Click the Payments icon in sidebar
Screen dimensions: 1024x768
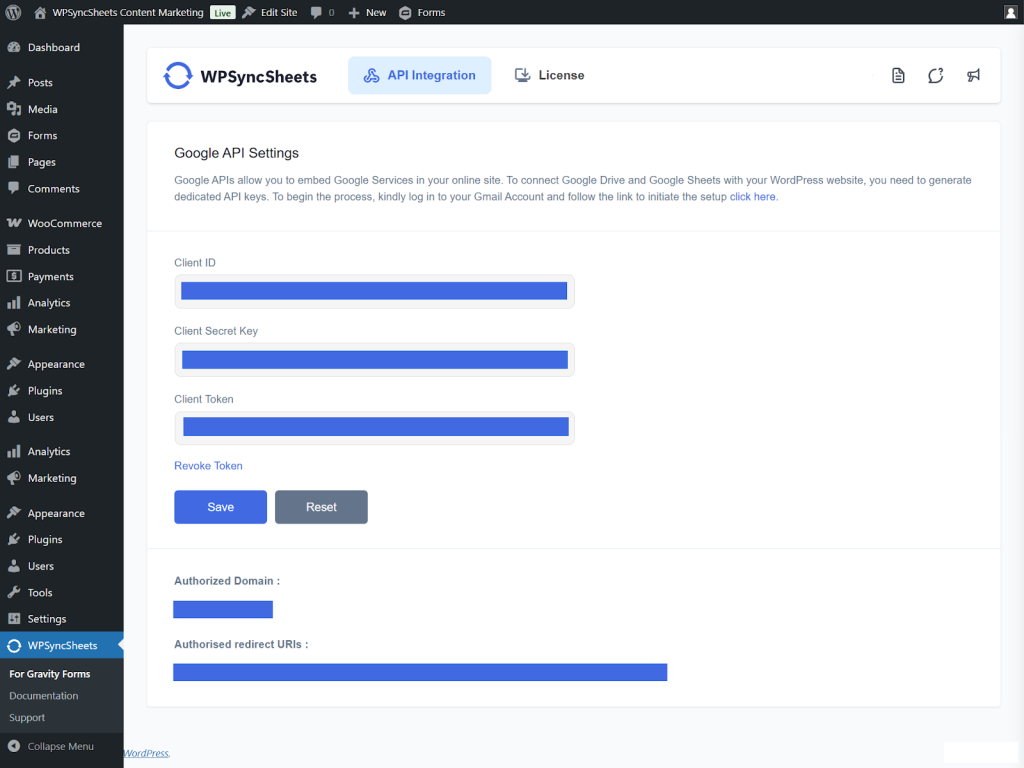pyautogui.click(x=14, y=276)
